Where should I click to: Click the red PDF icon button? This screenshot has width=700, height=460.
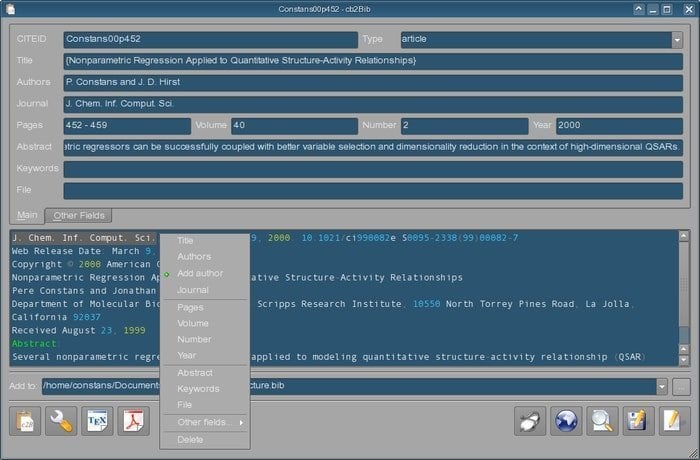pos(133,421)
